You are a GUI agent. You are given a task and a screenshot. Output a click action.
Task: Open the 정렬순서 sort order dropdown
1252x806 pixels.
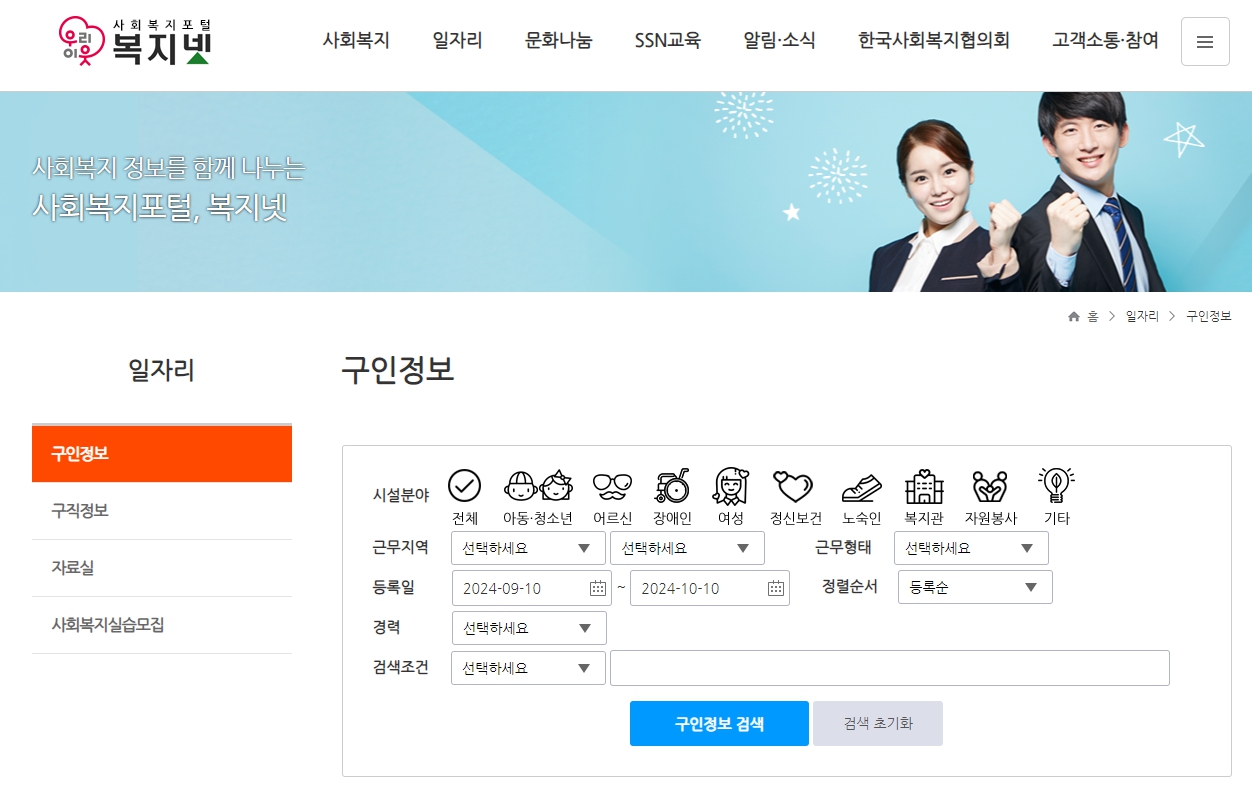pyautogui.click(x=974, y=587)
